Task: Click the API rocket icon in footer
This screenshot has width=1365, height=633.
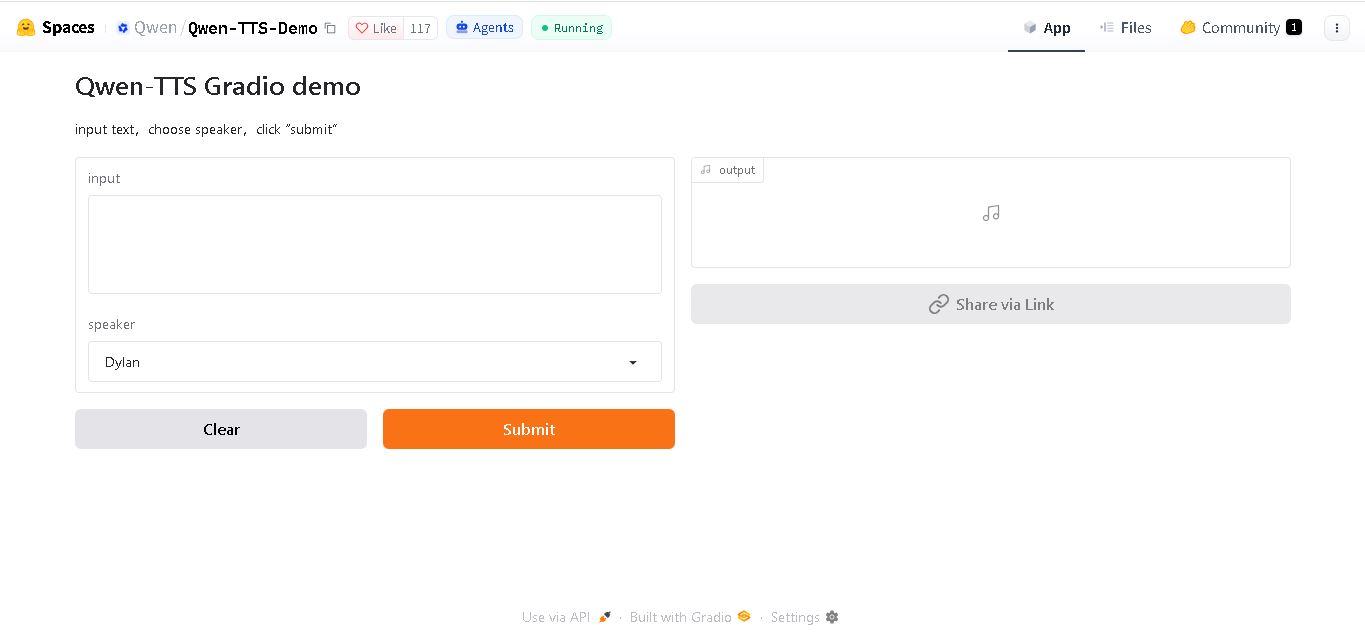Action: pos(604,617)
